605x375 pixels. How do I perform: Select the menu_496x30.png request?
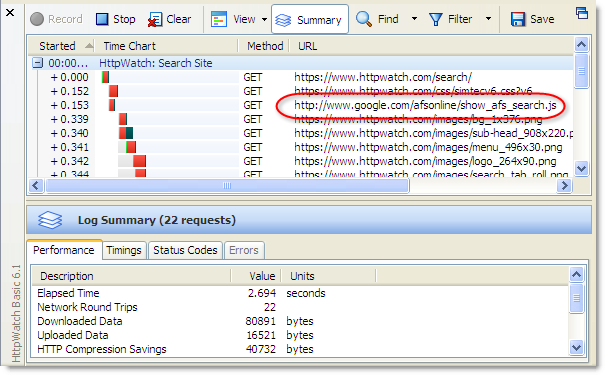pyautogui.click(x=428, y=147)
